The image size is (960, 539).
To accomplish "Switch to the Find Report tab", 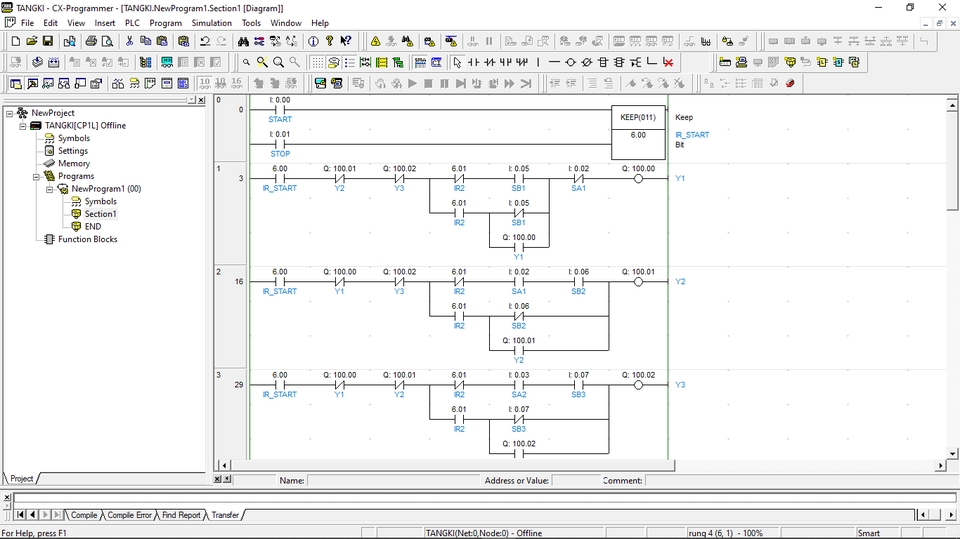I will tap(181, 515).
